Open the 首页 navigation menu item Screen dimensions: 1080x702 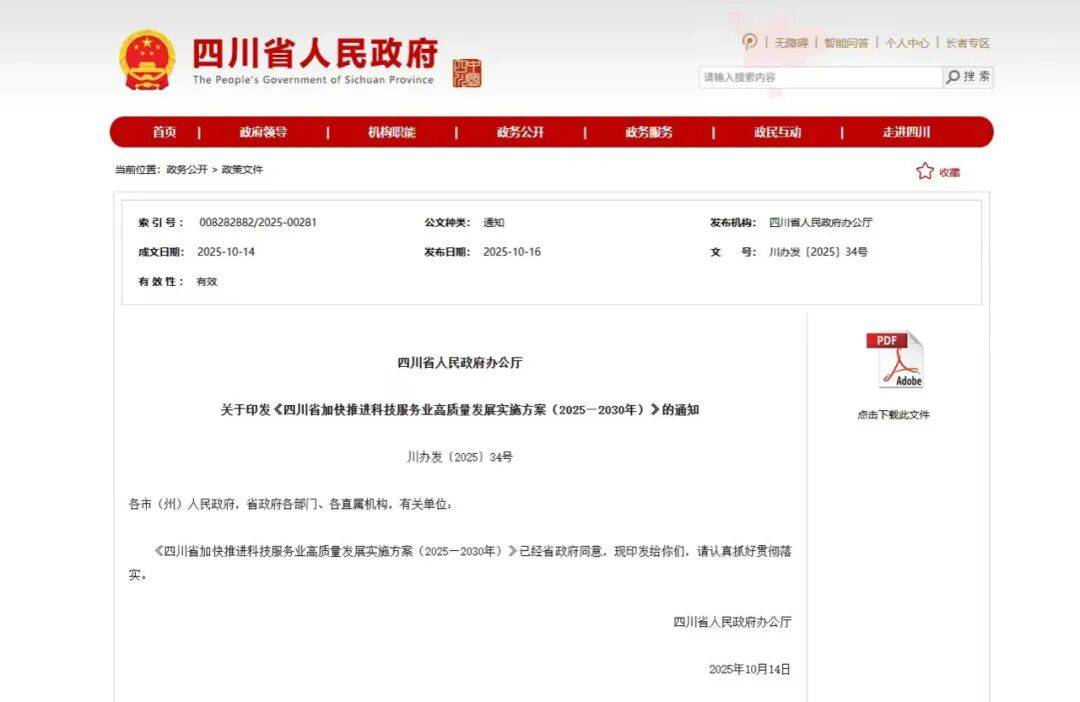coord(164,132)
